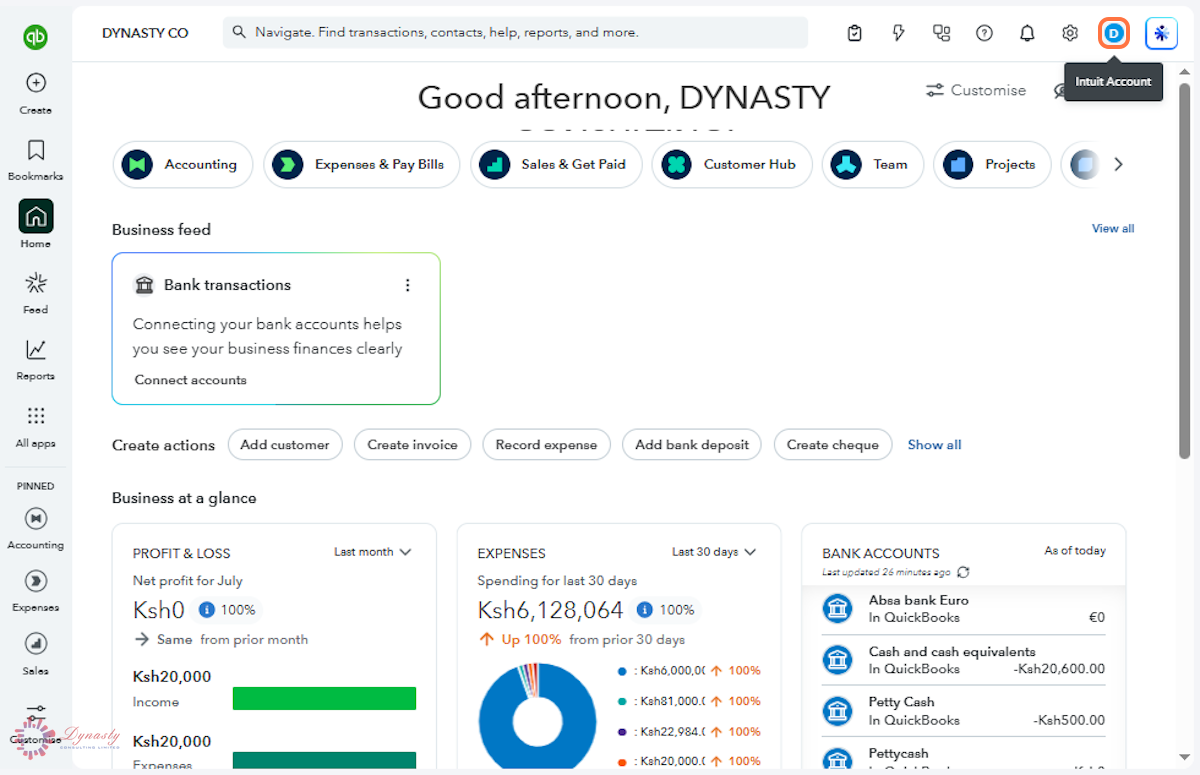Open notifications bell
1200x775 pixels.
pyautogui.click(x=1027, y=33)
